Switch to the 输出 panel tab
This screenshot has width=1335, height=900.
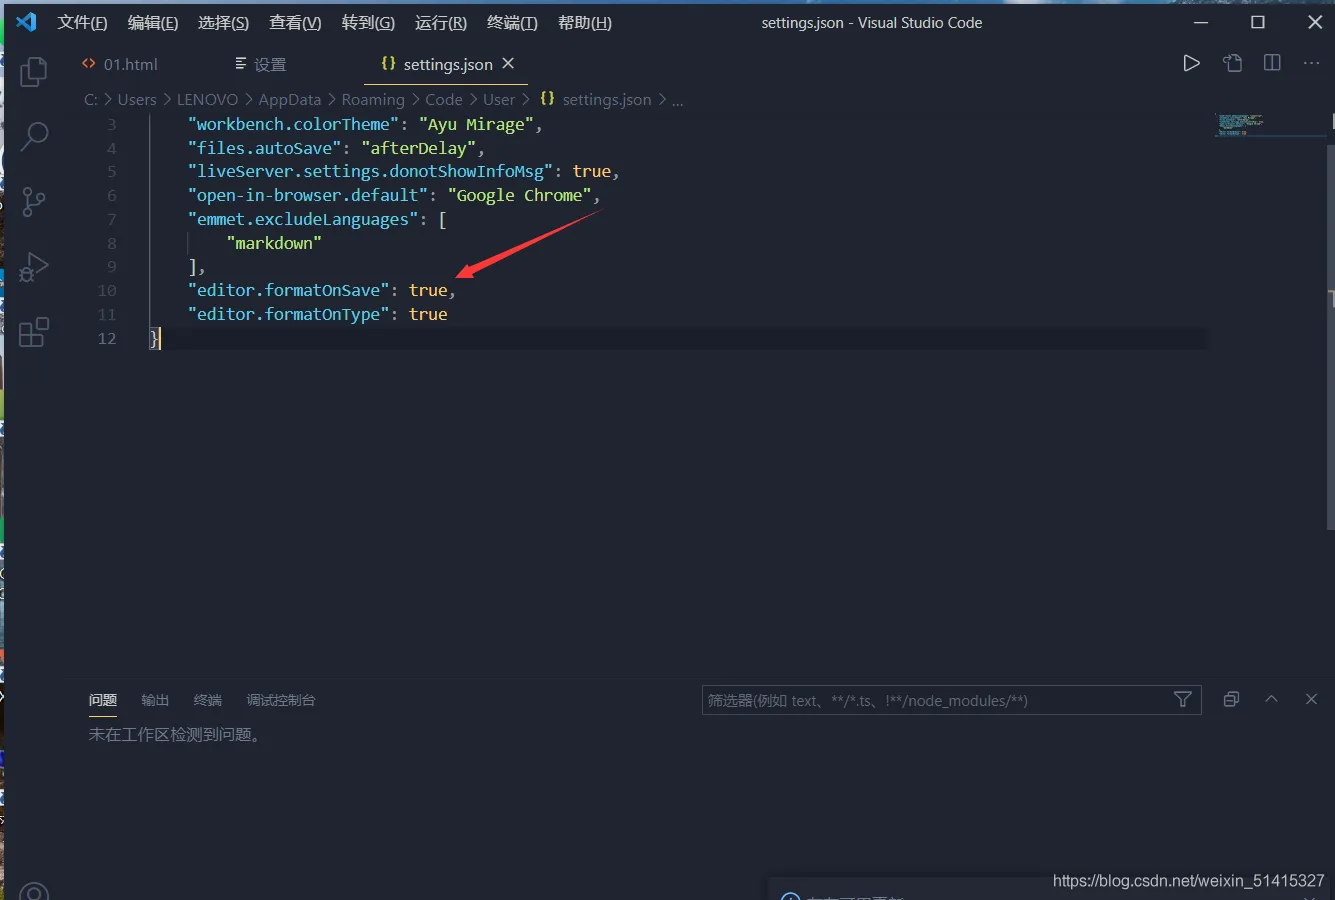pos(155,700)
